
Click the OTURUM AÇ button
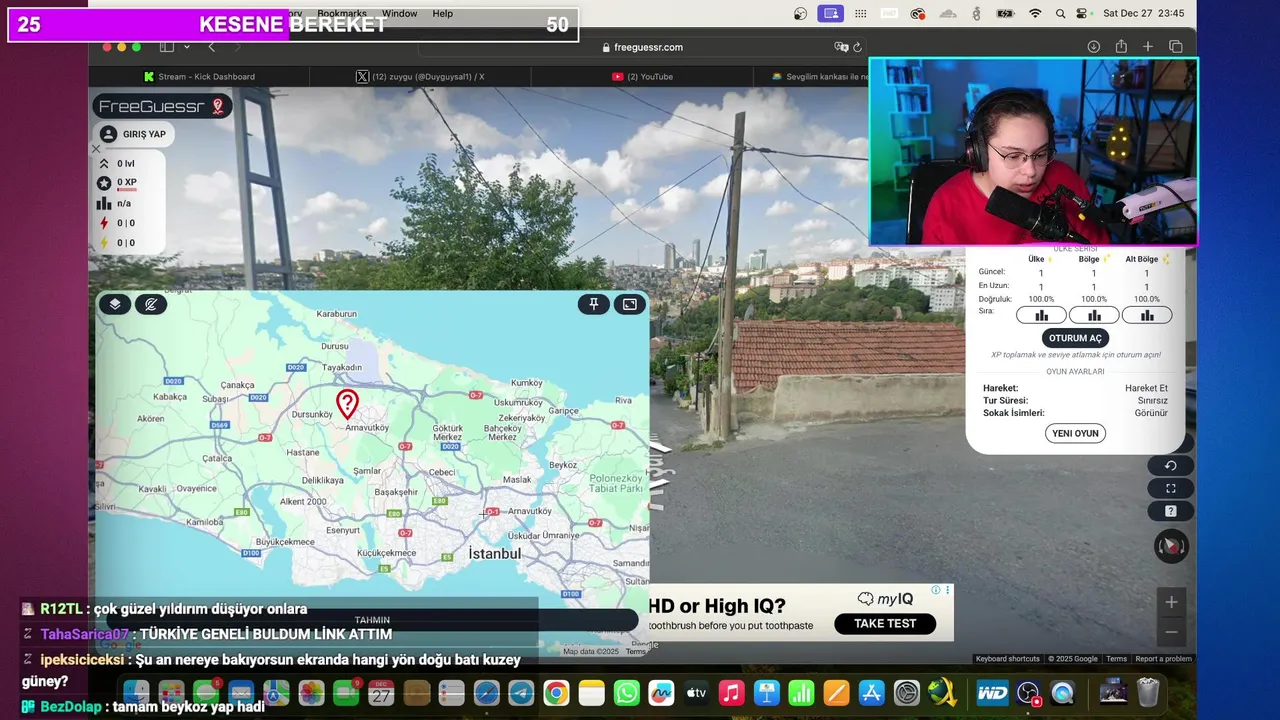tap(1075, 338)
